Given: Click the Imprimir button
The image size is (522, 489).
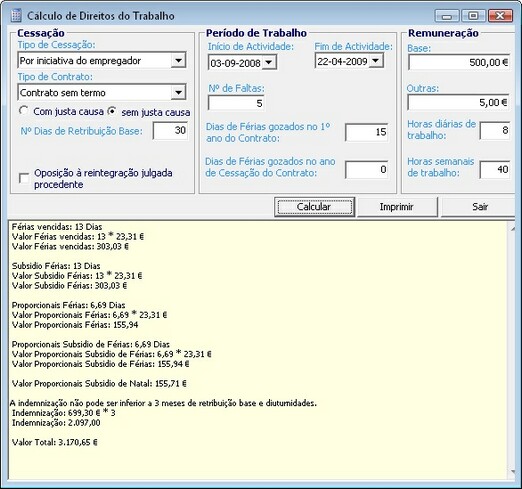Looking at the screenshot, I should pyautogui.click(x=397, y=207).
